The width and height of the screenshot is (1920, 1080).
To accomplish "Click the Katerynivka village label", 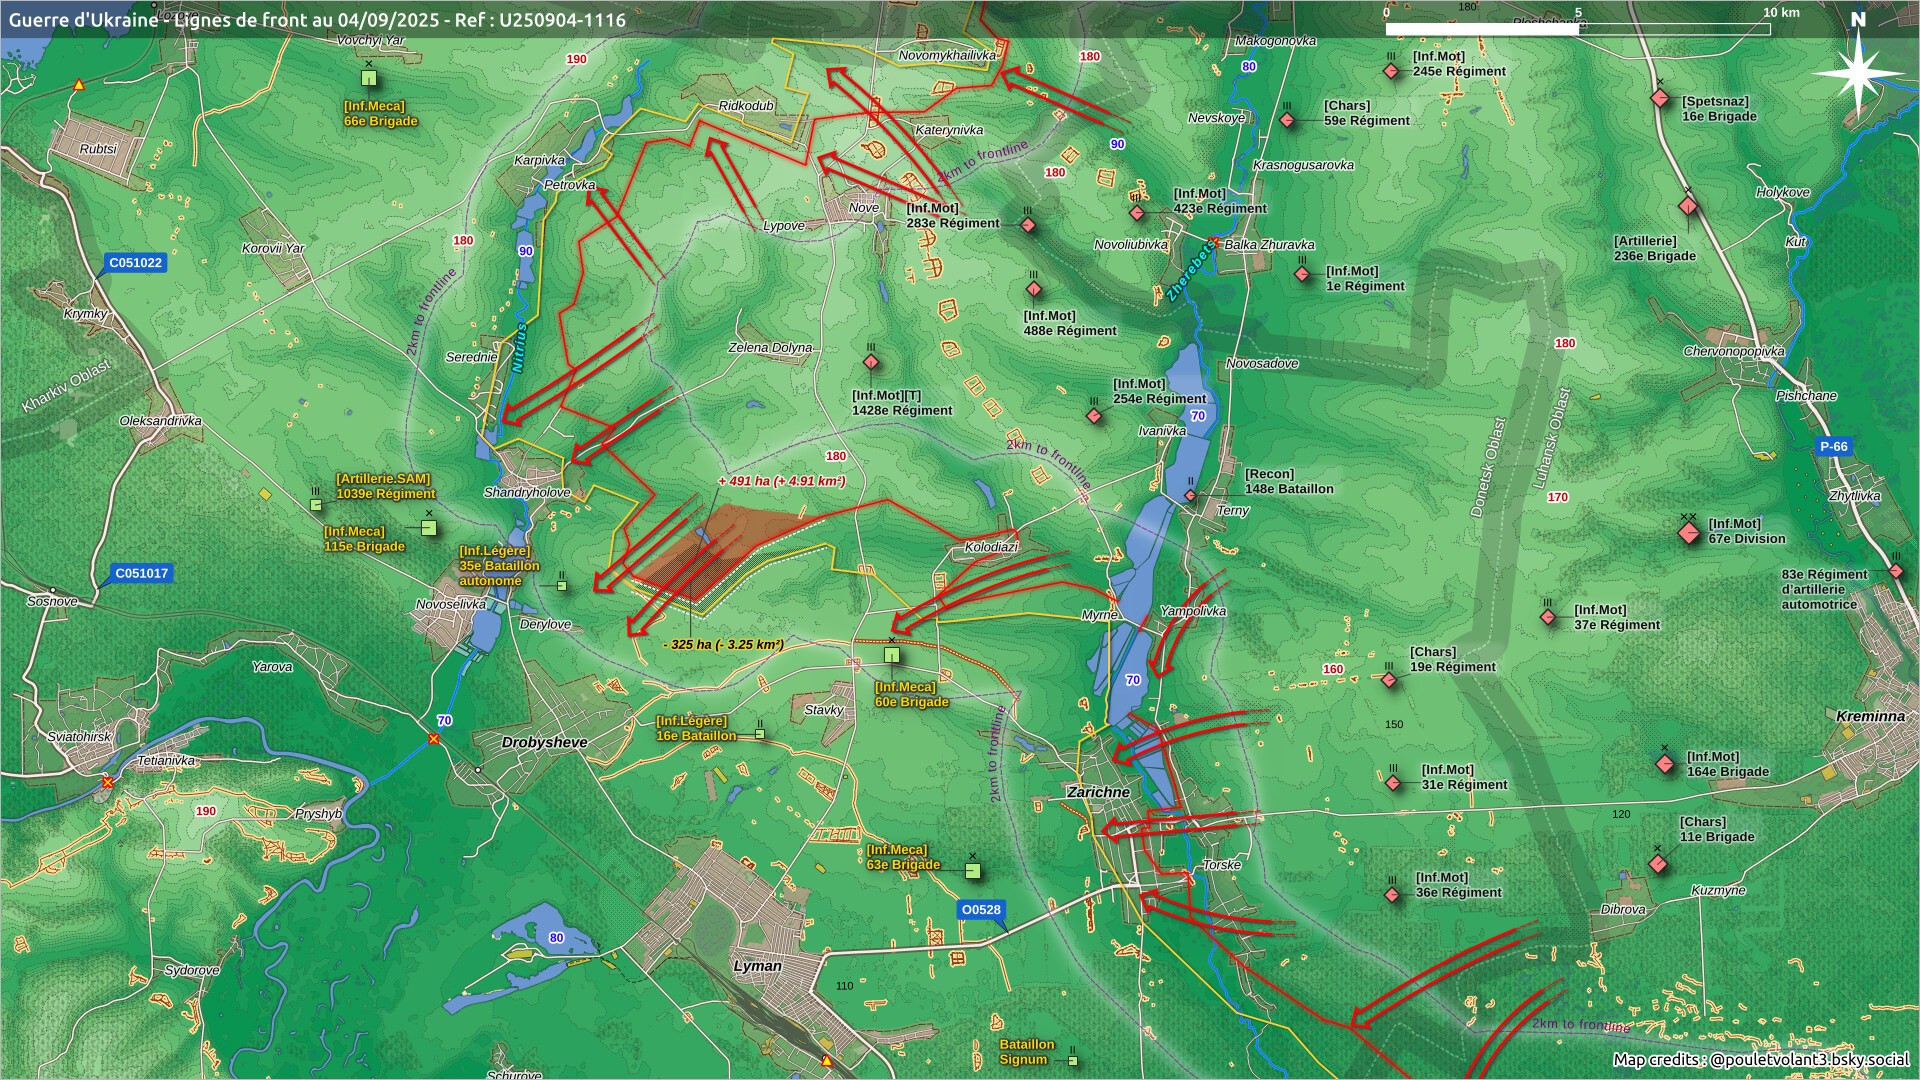I will (x=949, y=130).
